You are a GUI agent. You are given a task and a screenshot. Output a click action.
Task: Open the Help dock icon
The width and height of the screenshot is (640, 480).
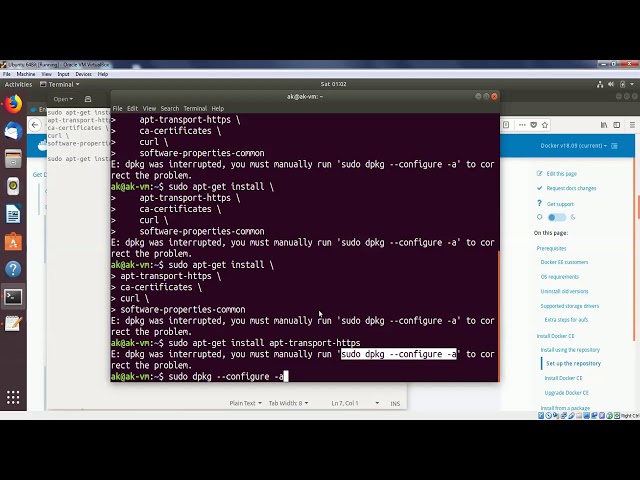(x=13, y=269)
